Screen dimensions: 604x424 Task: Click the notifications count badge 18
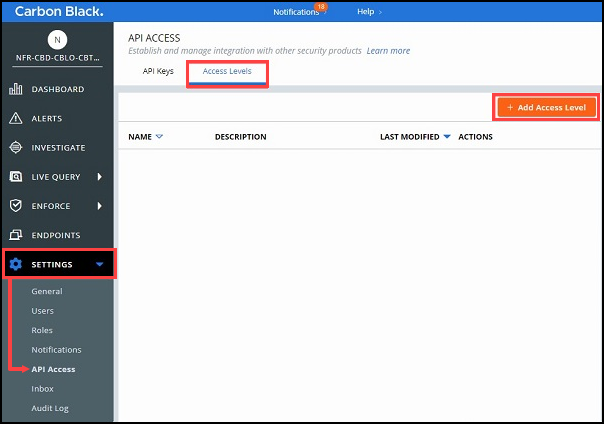[320, 7]
